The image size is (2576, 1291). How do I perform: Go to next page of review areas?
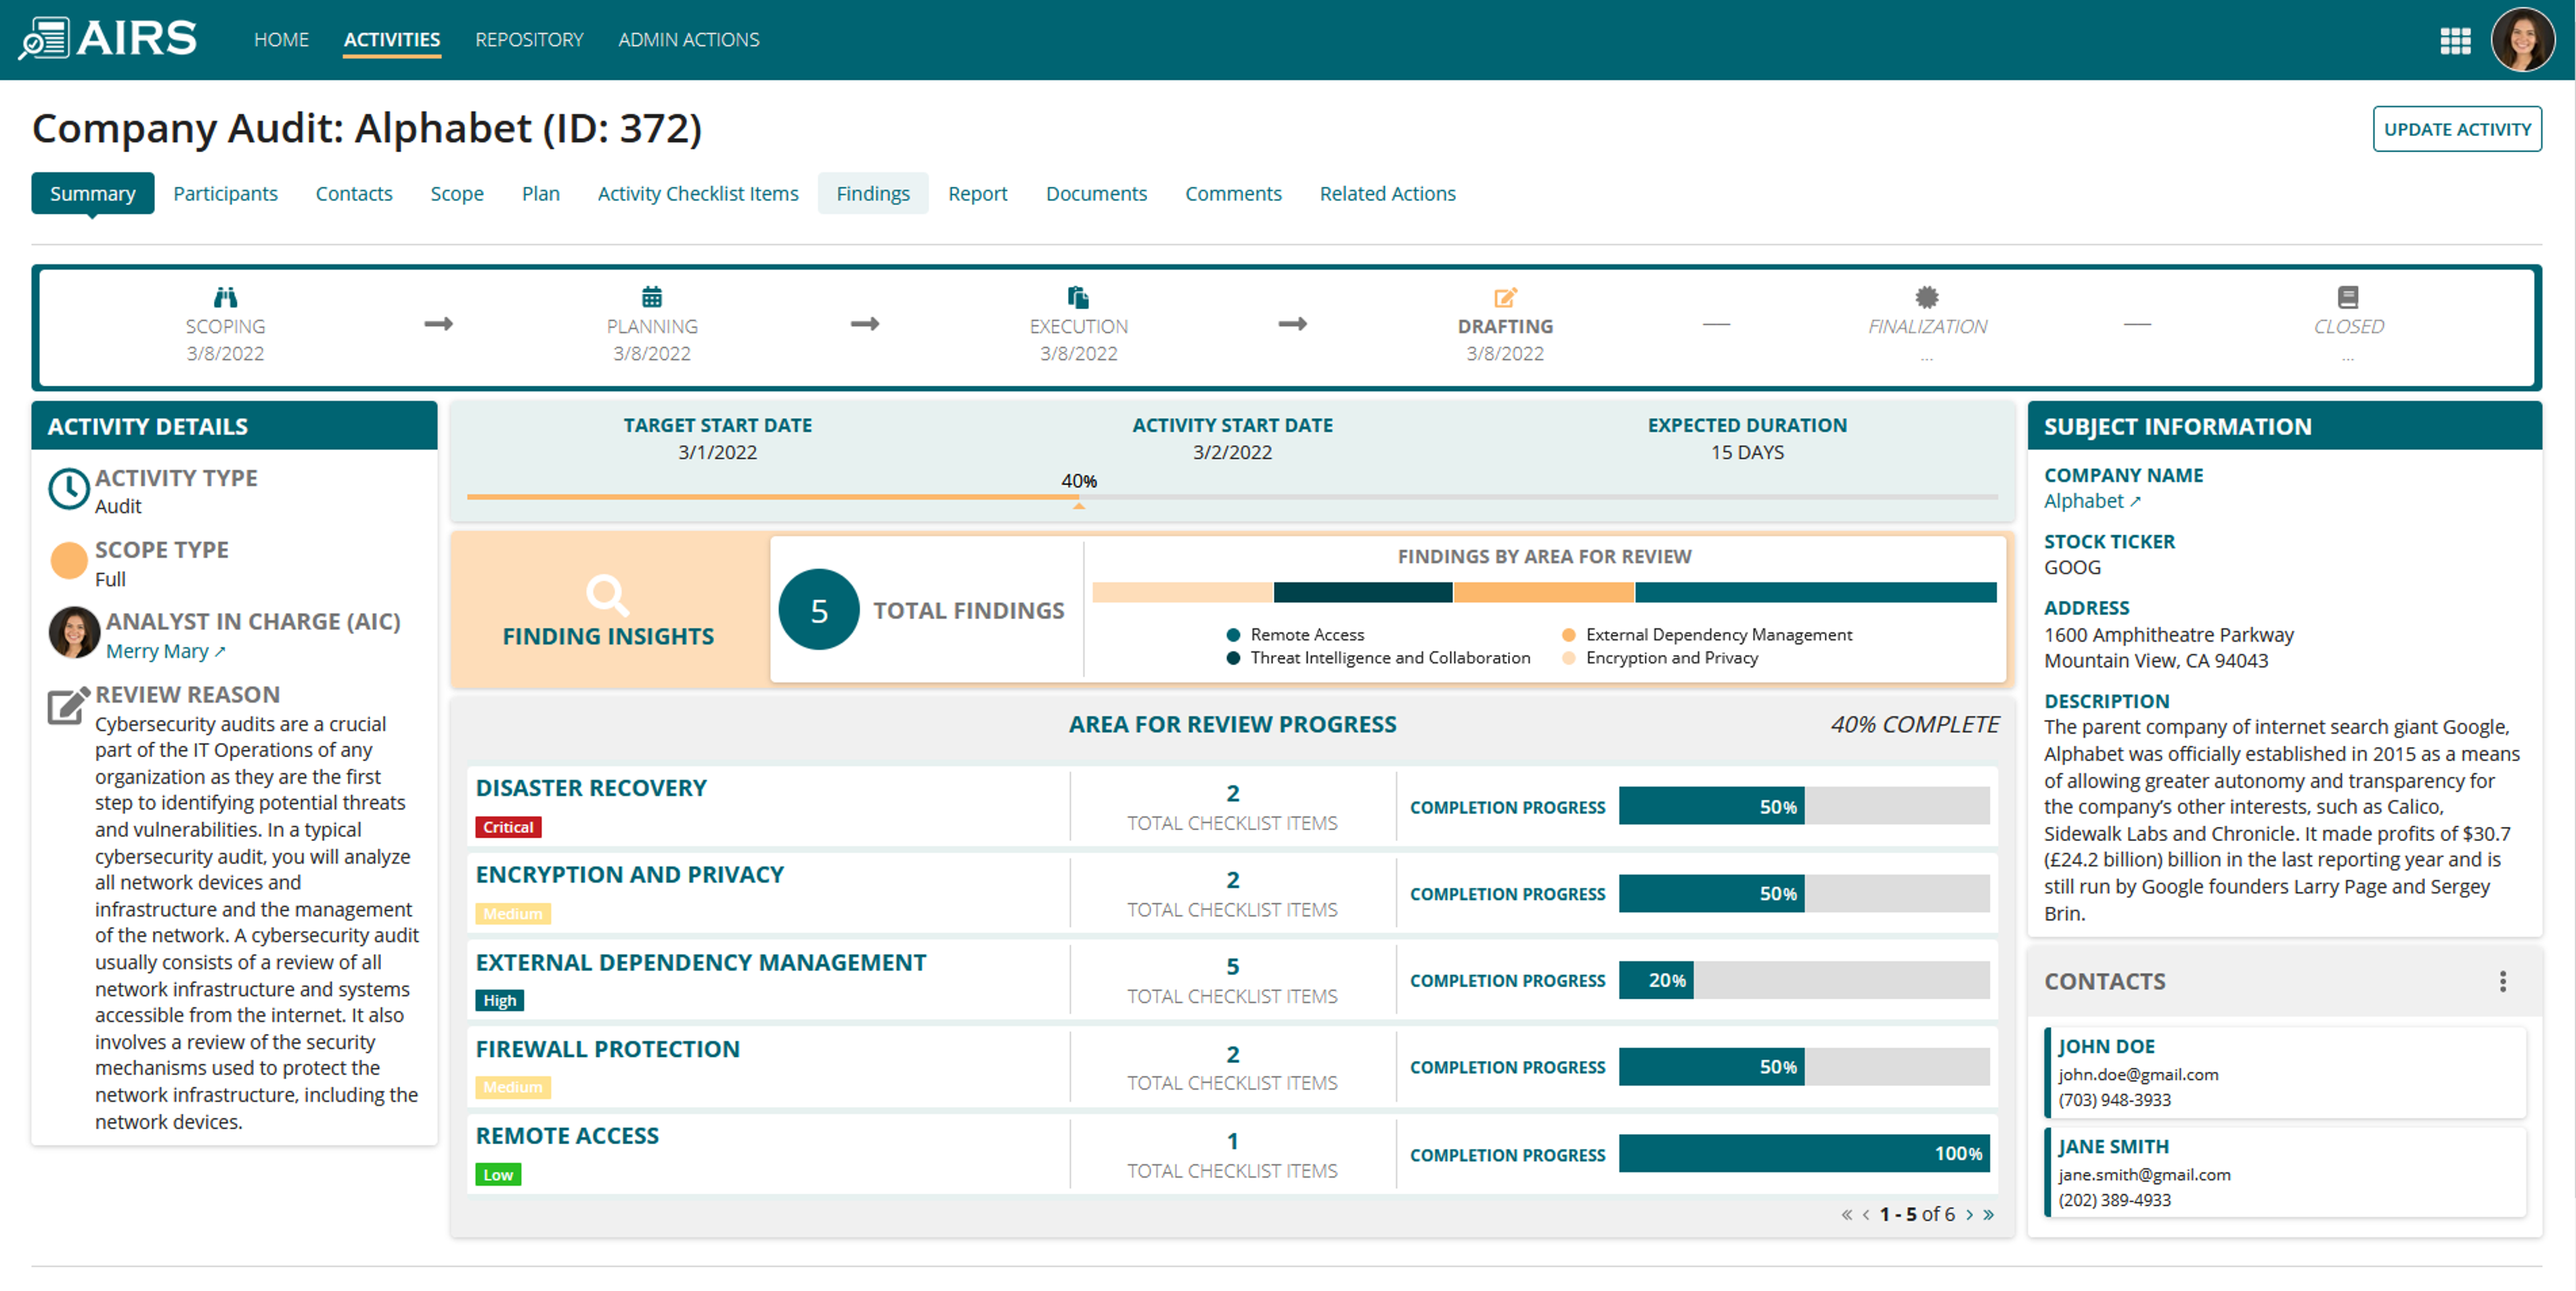1970,1215
